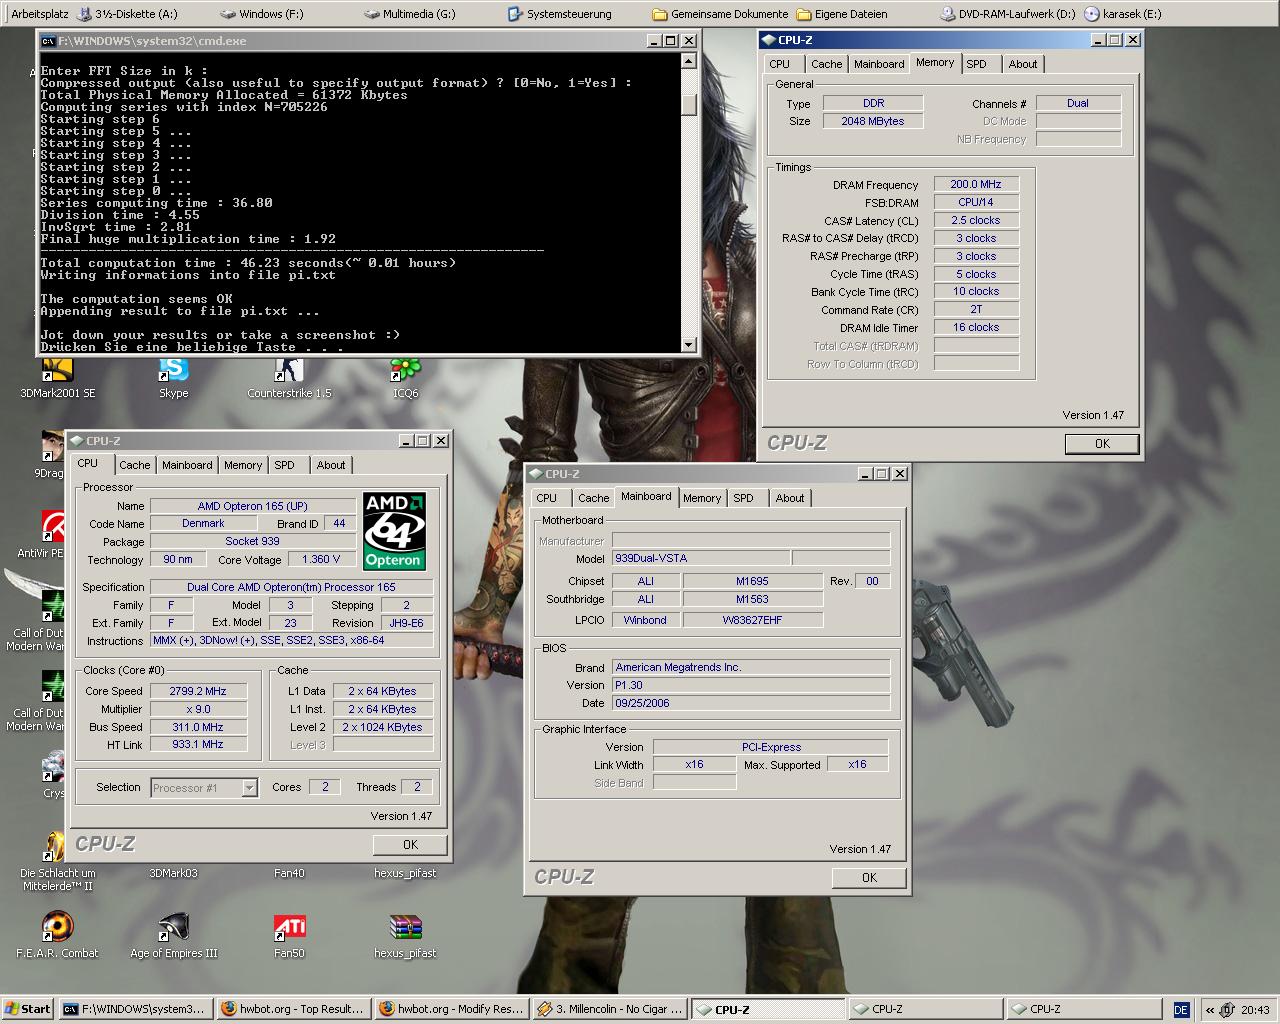Screen dimensions: 1280x1024
Task: Select CPU tab in the Mainboard window
Action: [546, 498]
